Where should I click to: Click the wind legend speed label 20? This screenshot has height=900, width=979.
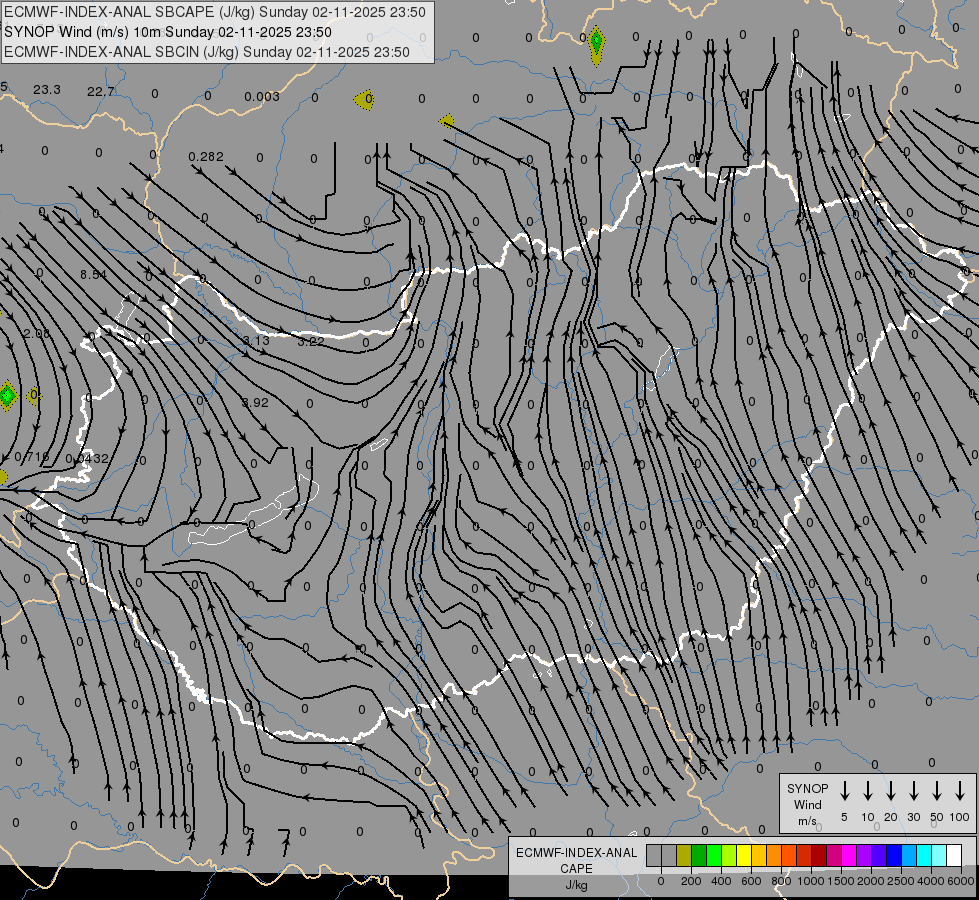[891, 817]
